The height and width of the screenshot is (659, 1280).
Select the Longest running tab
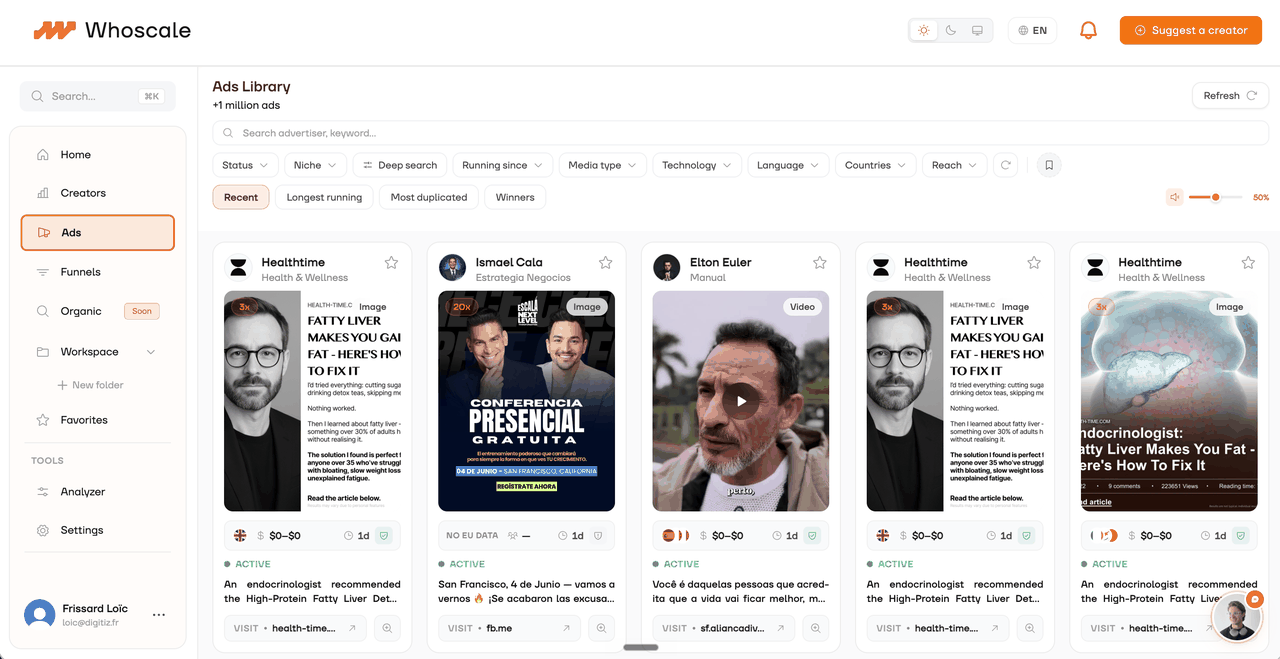tap(324, 197)
